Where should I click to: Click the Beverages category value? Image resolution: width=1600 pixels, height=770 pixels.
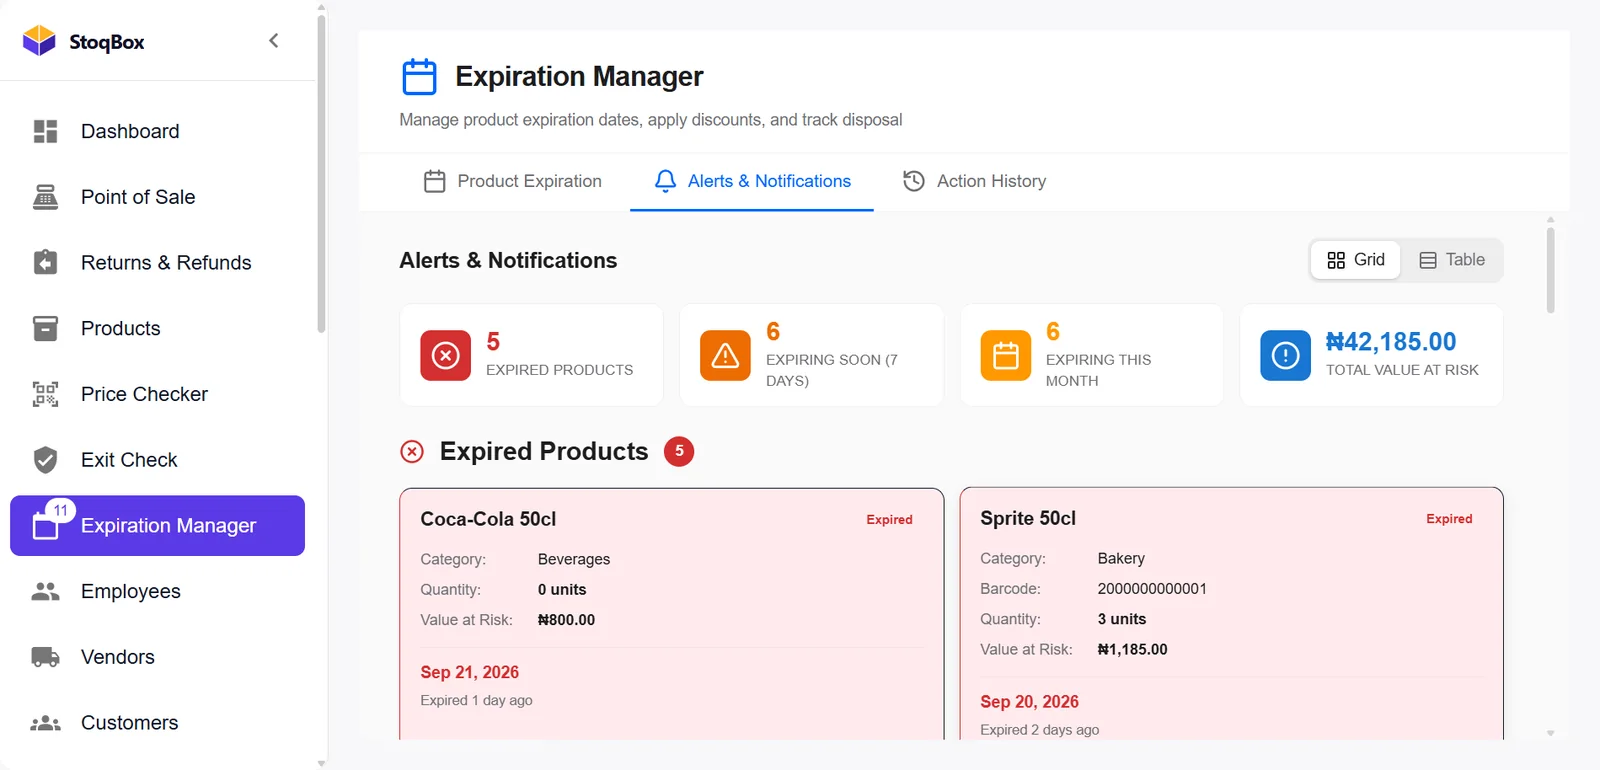pos(574,559)
